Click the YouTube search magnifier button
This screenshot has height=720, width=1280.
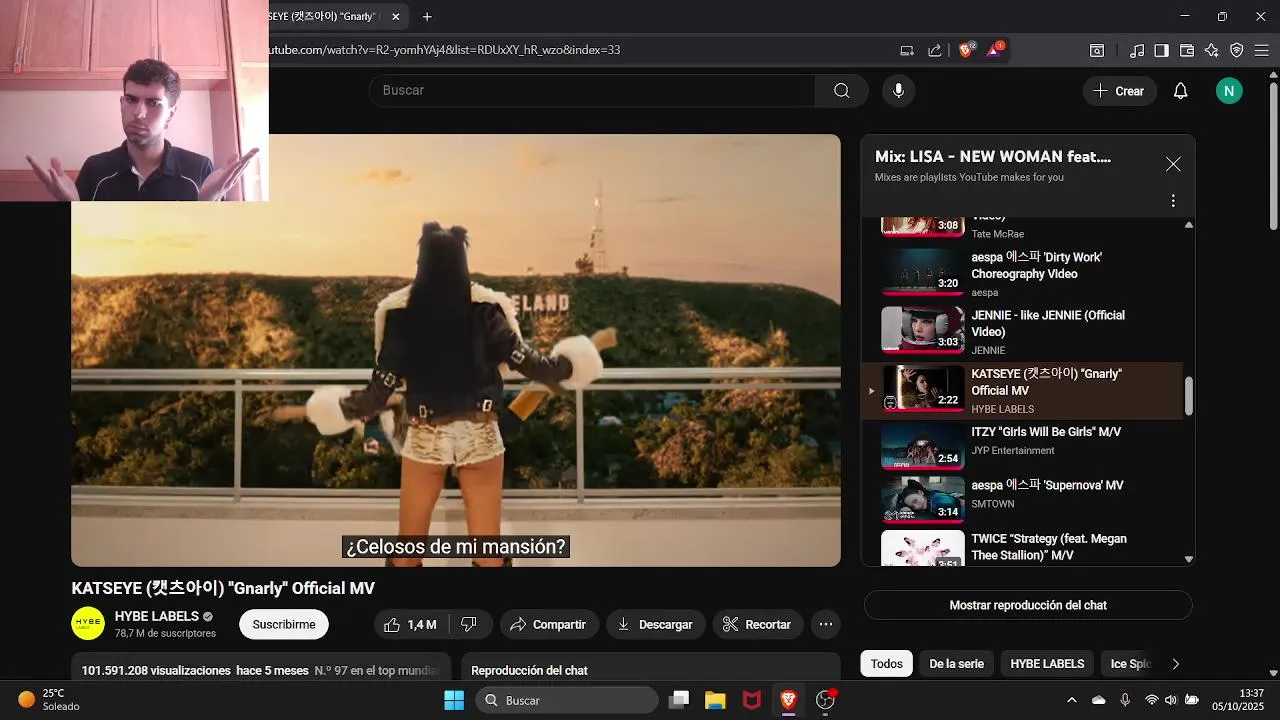(x=841, y=90)
